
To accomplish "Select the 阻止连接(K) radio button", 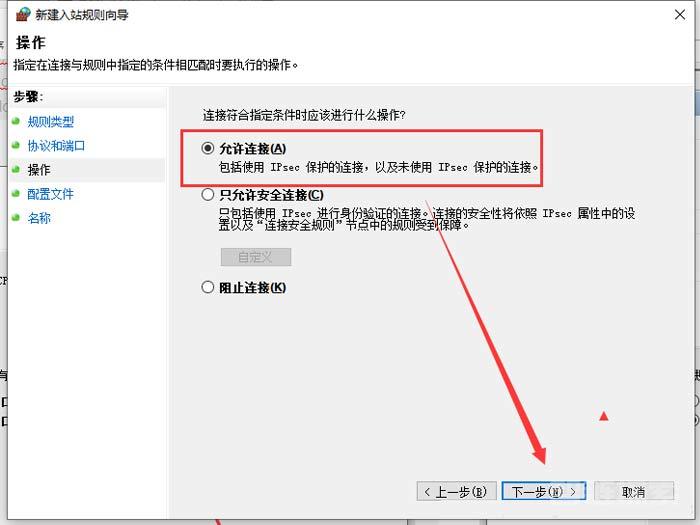I will click(x=208, y=287).
